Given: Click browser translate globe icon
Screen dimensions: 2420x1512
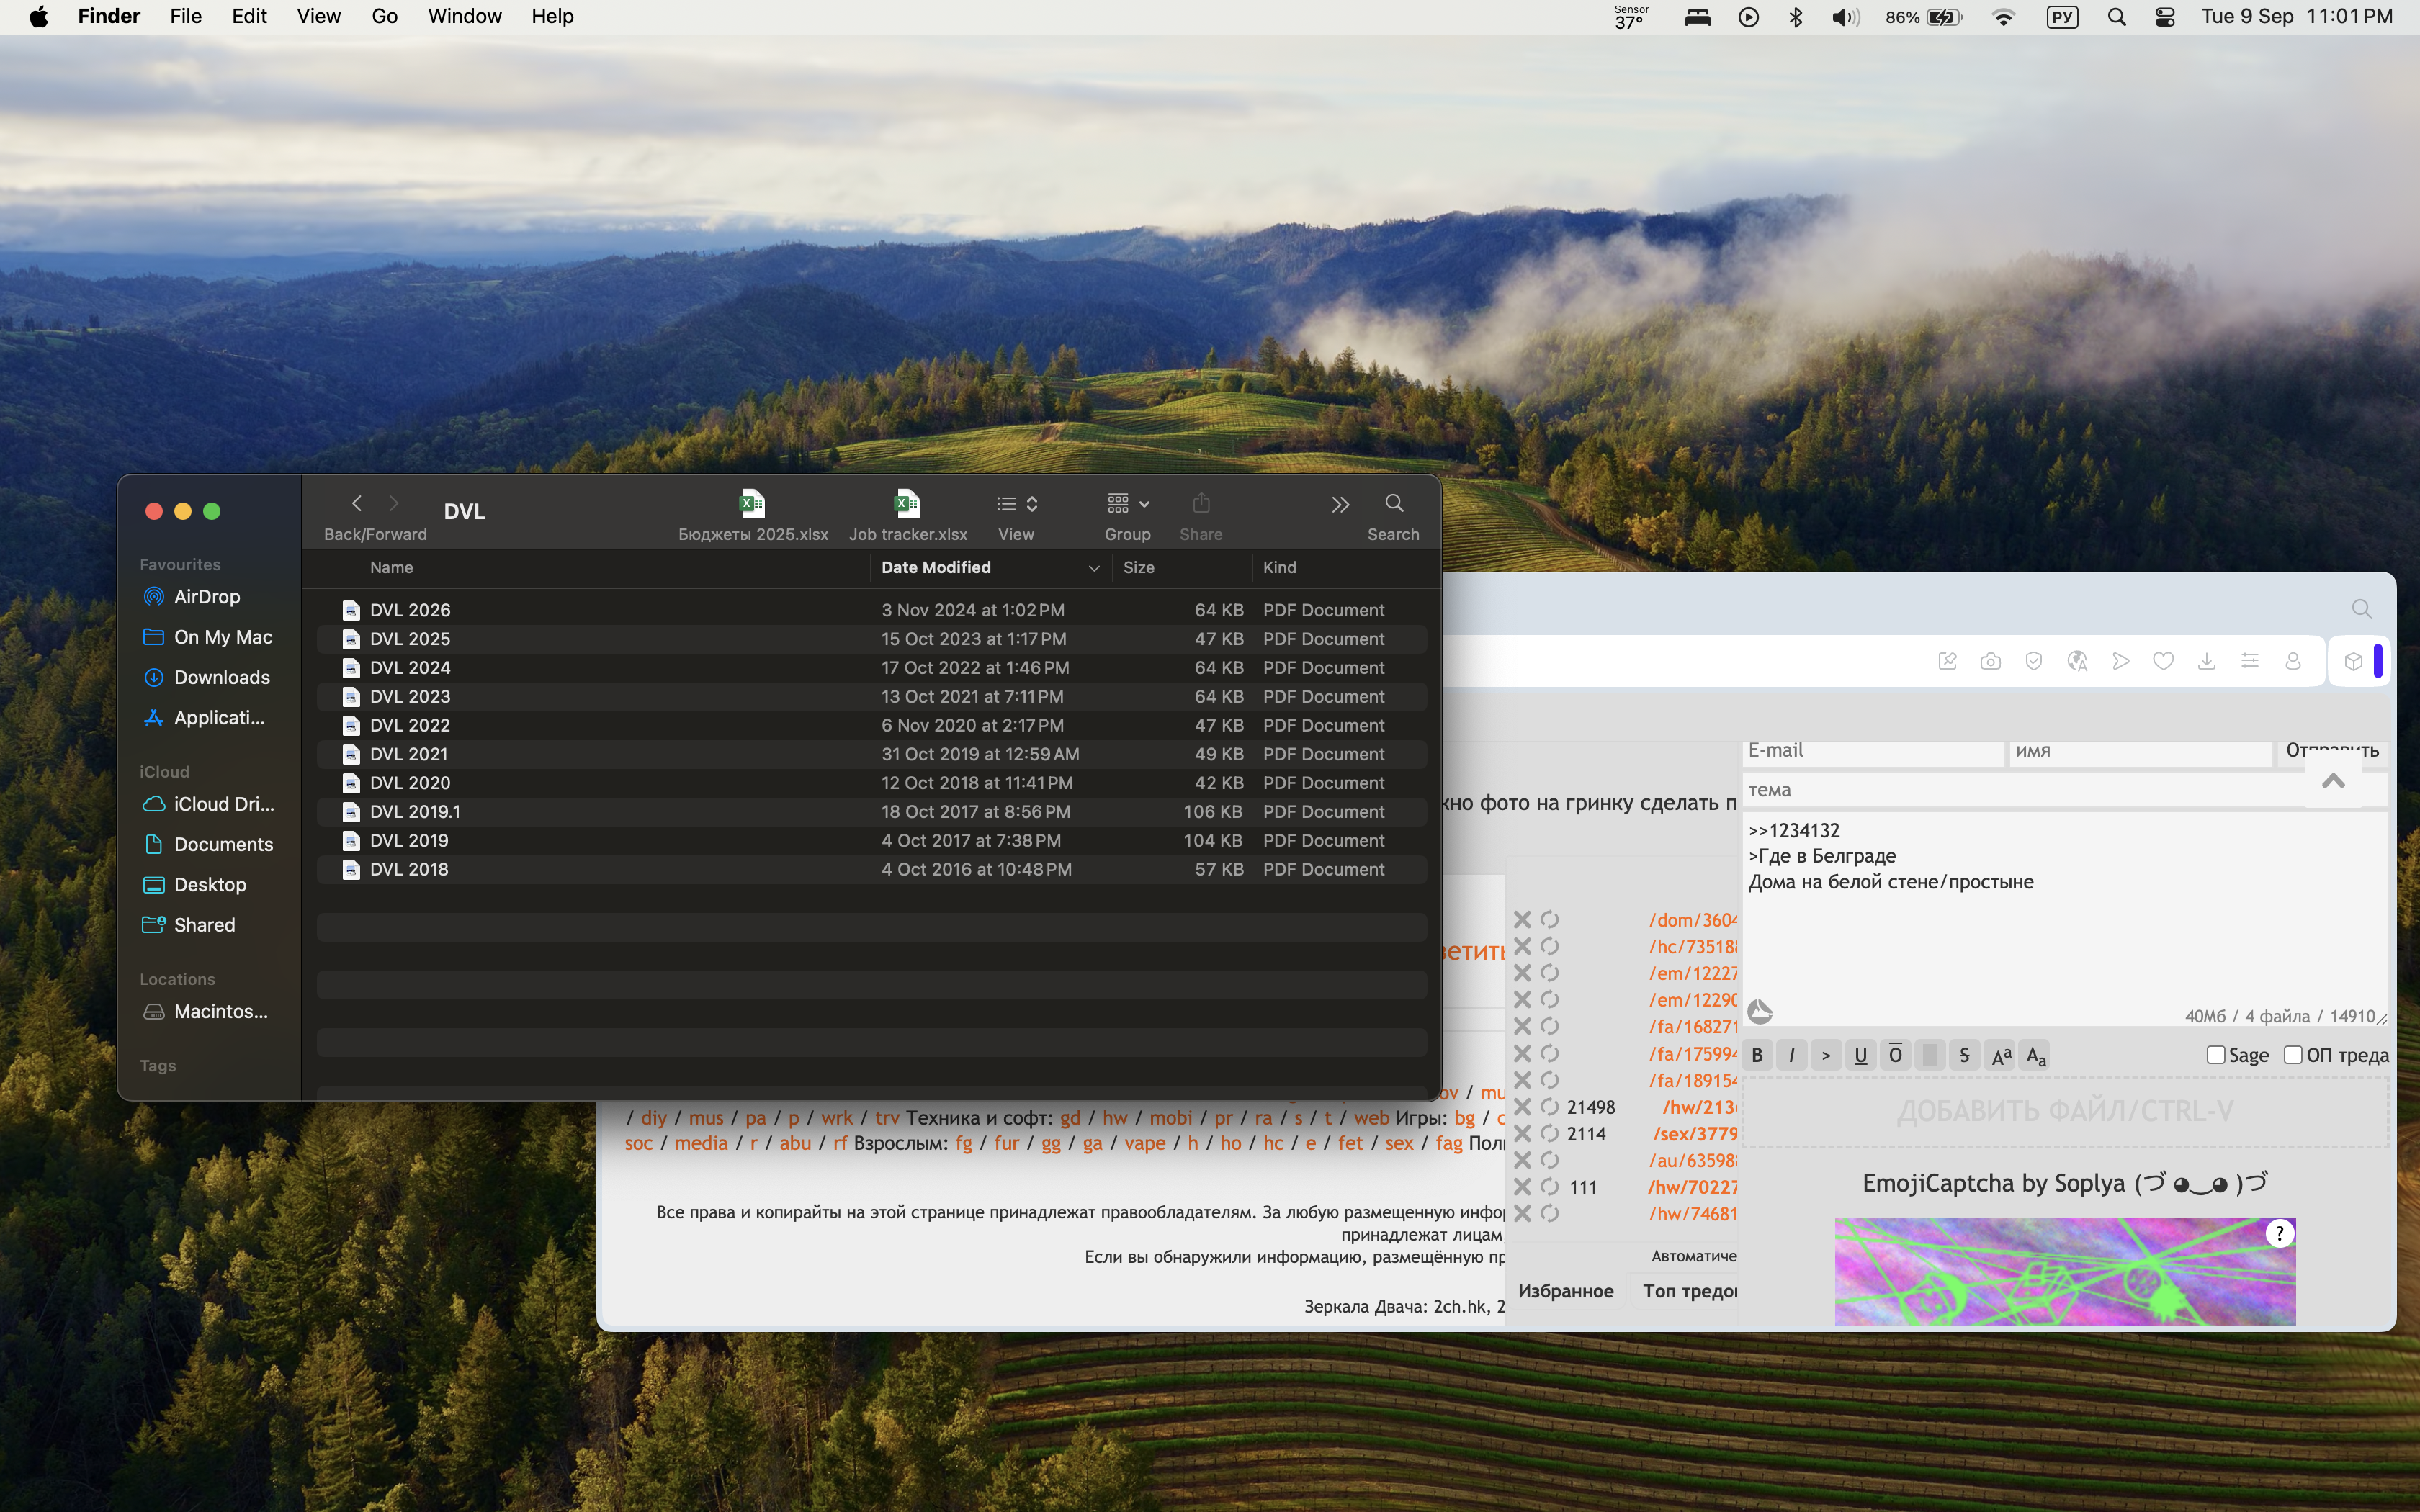Looking at the screenshot, I should pos(2077,661).
